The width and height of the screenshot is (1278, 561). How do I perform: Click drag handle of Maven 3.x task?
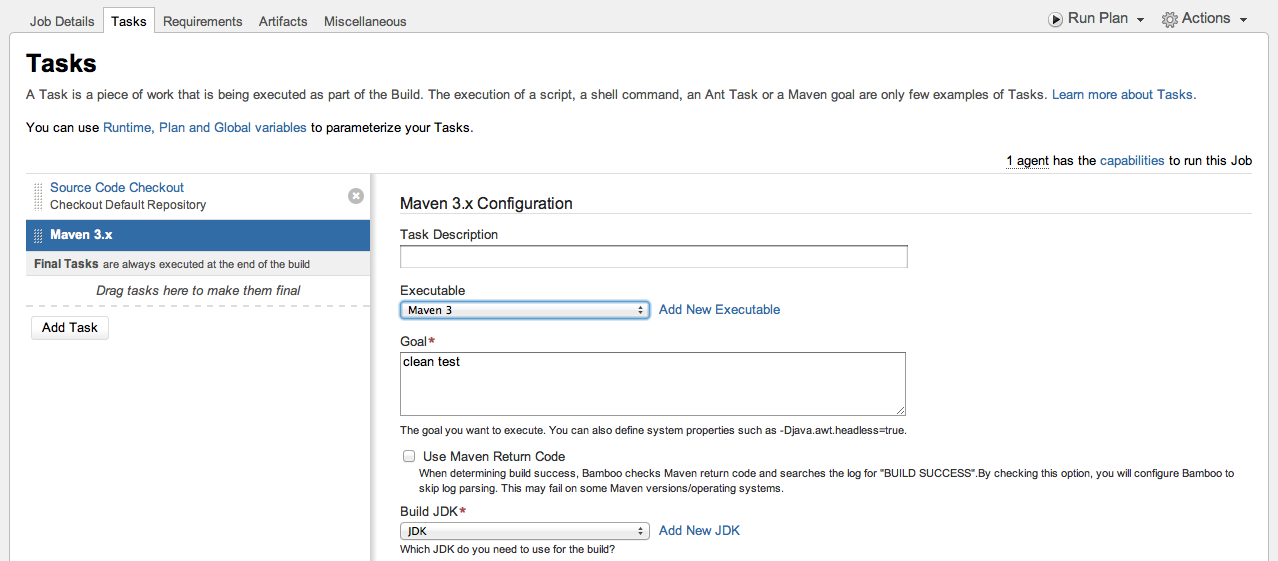click(39, 235)
